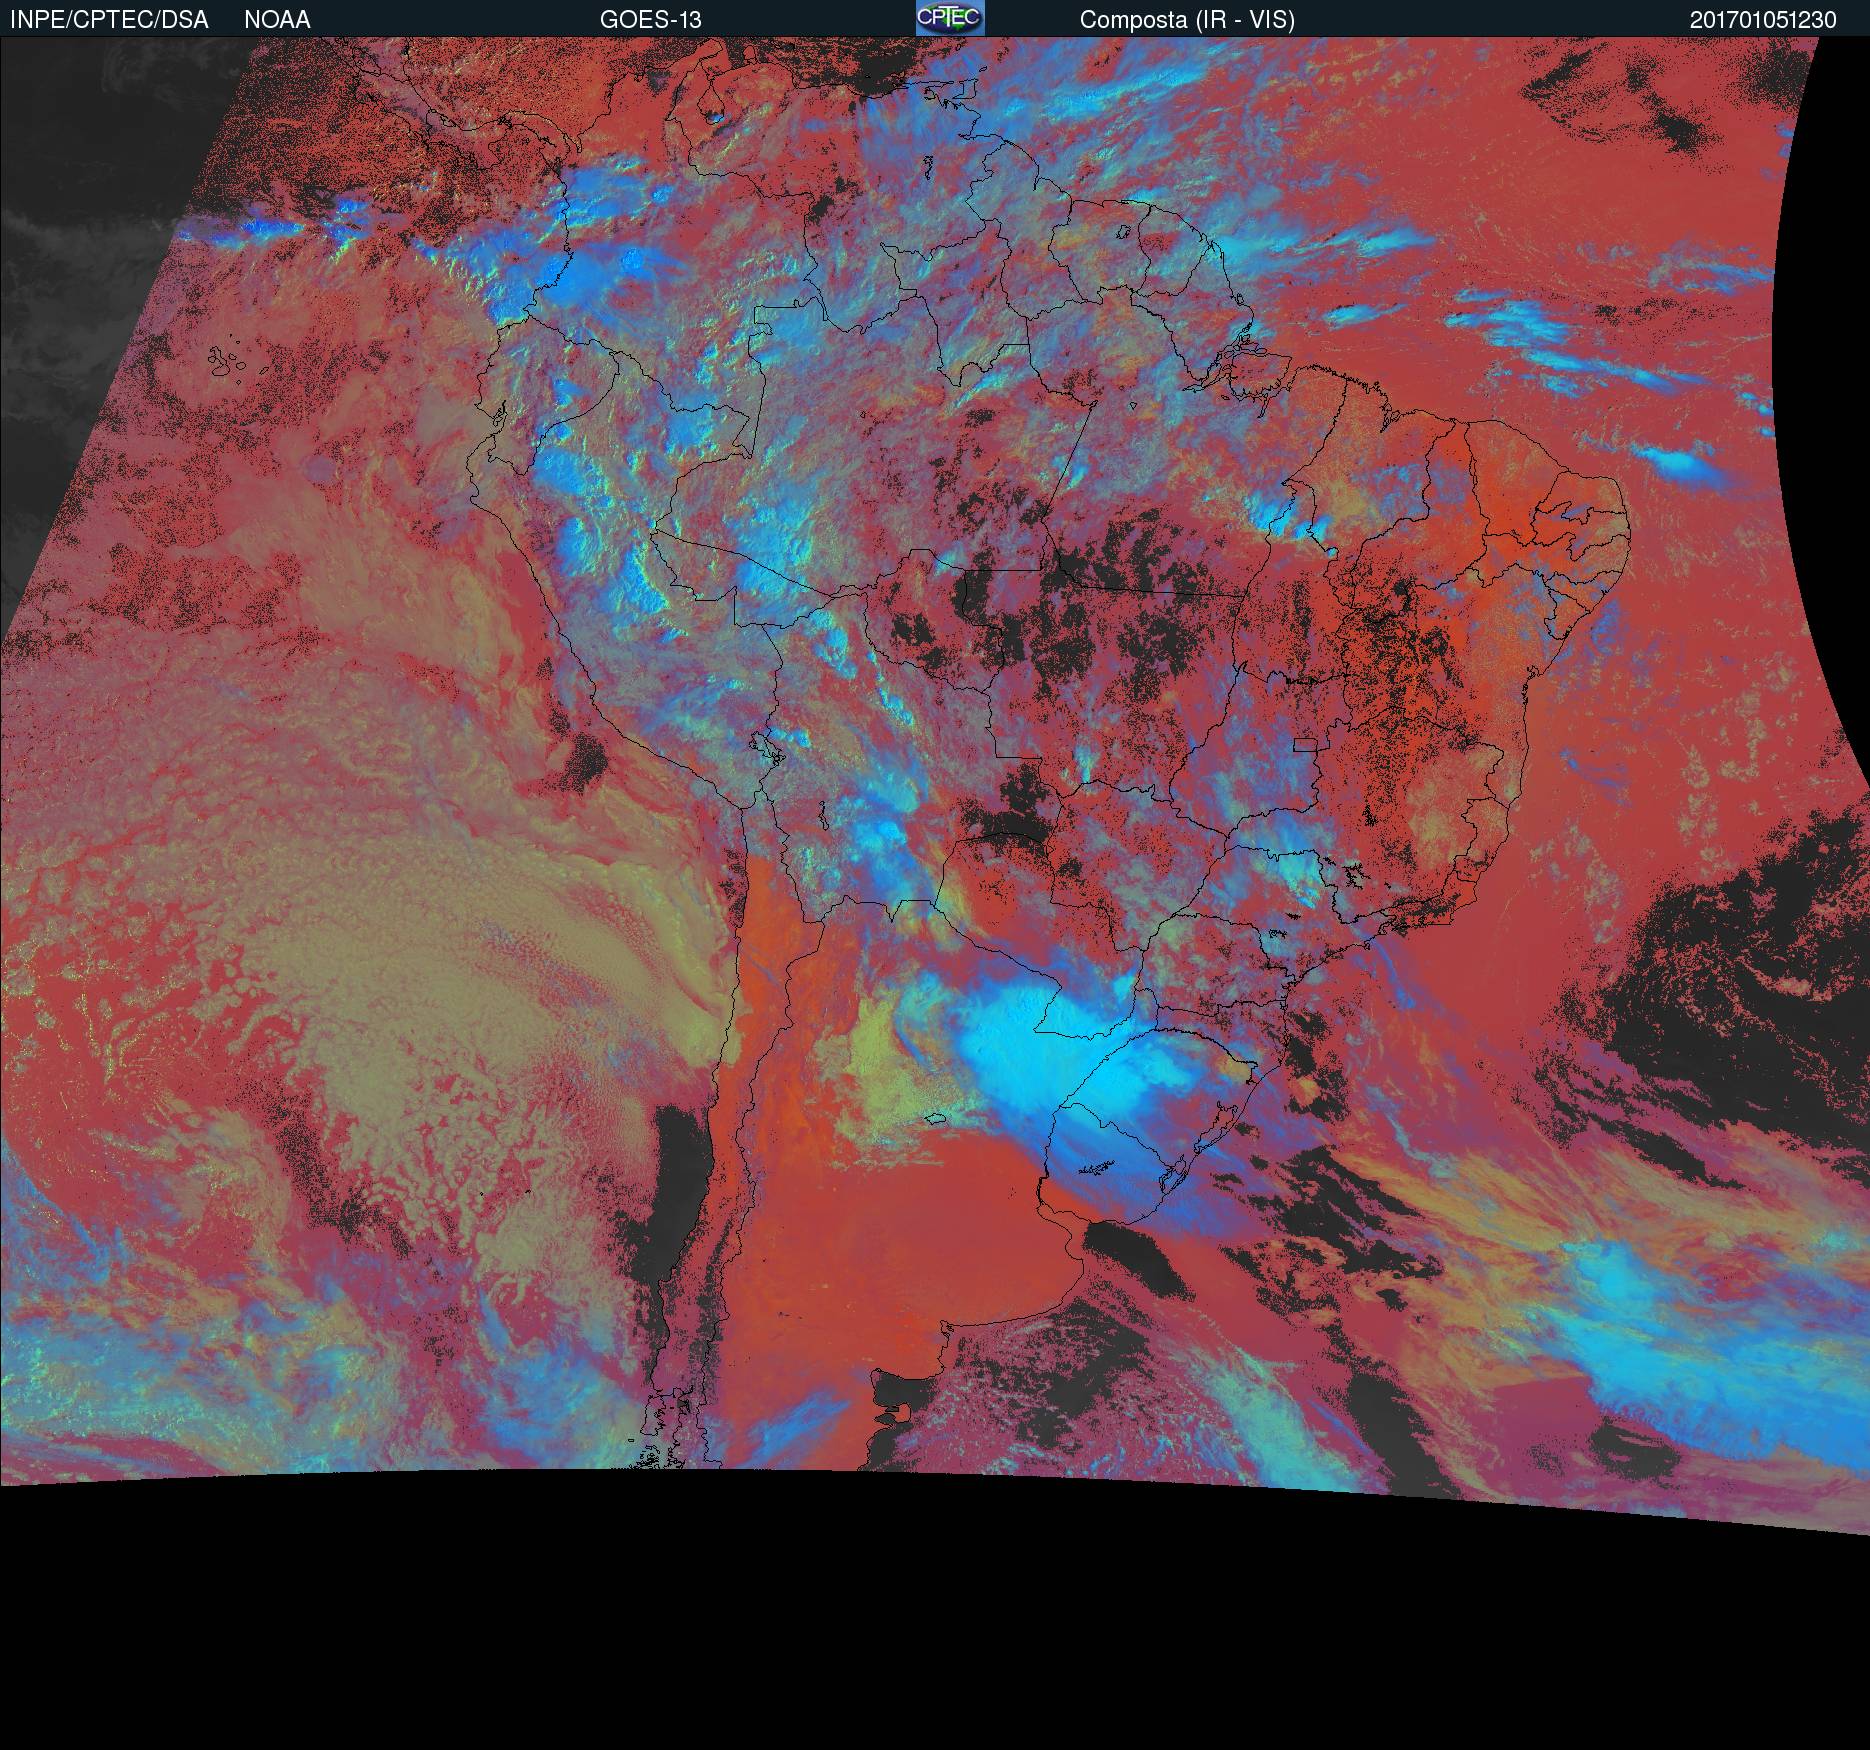1870x1750 pixels.
Task: Click the NOAA label in the header
Action: [x=277, y=20]
